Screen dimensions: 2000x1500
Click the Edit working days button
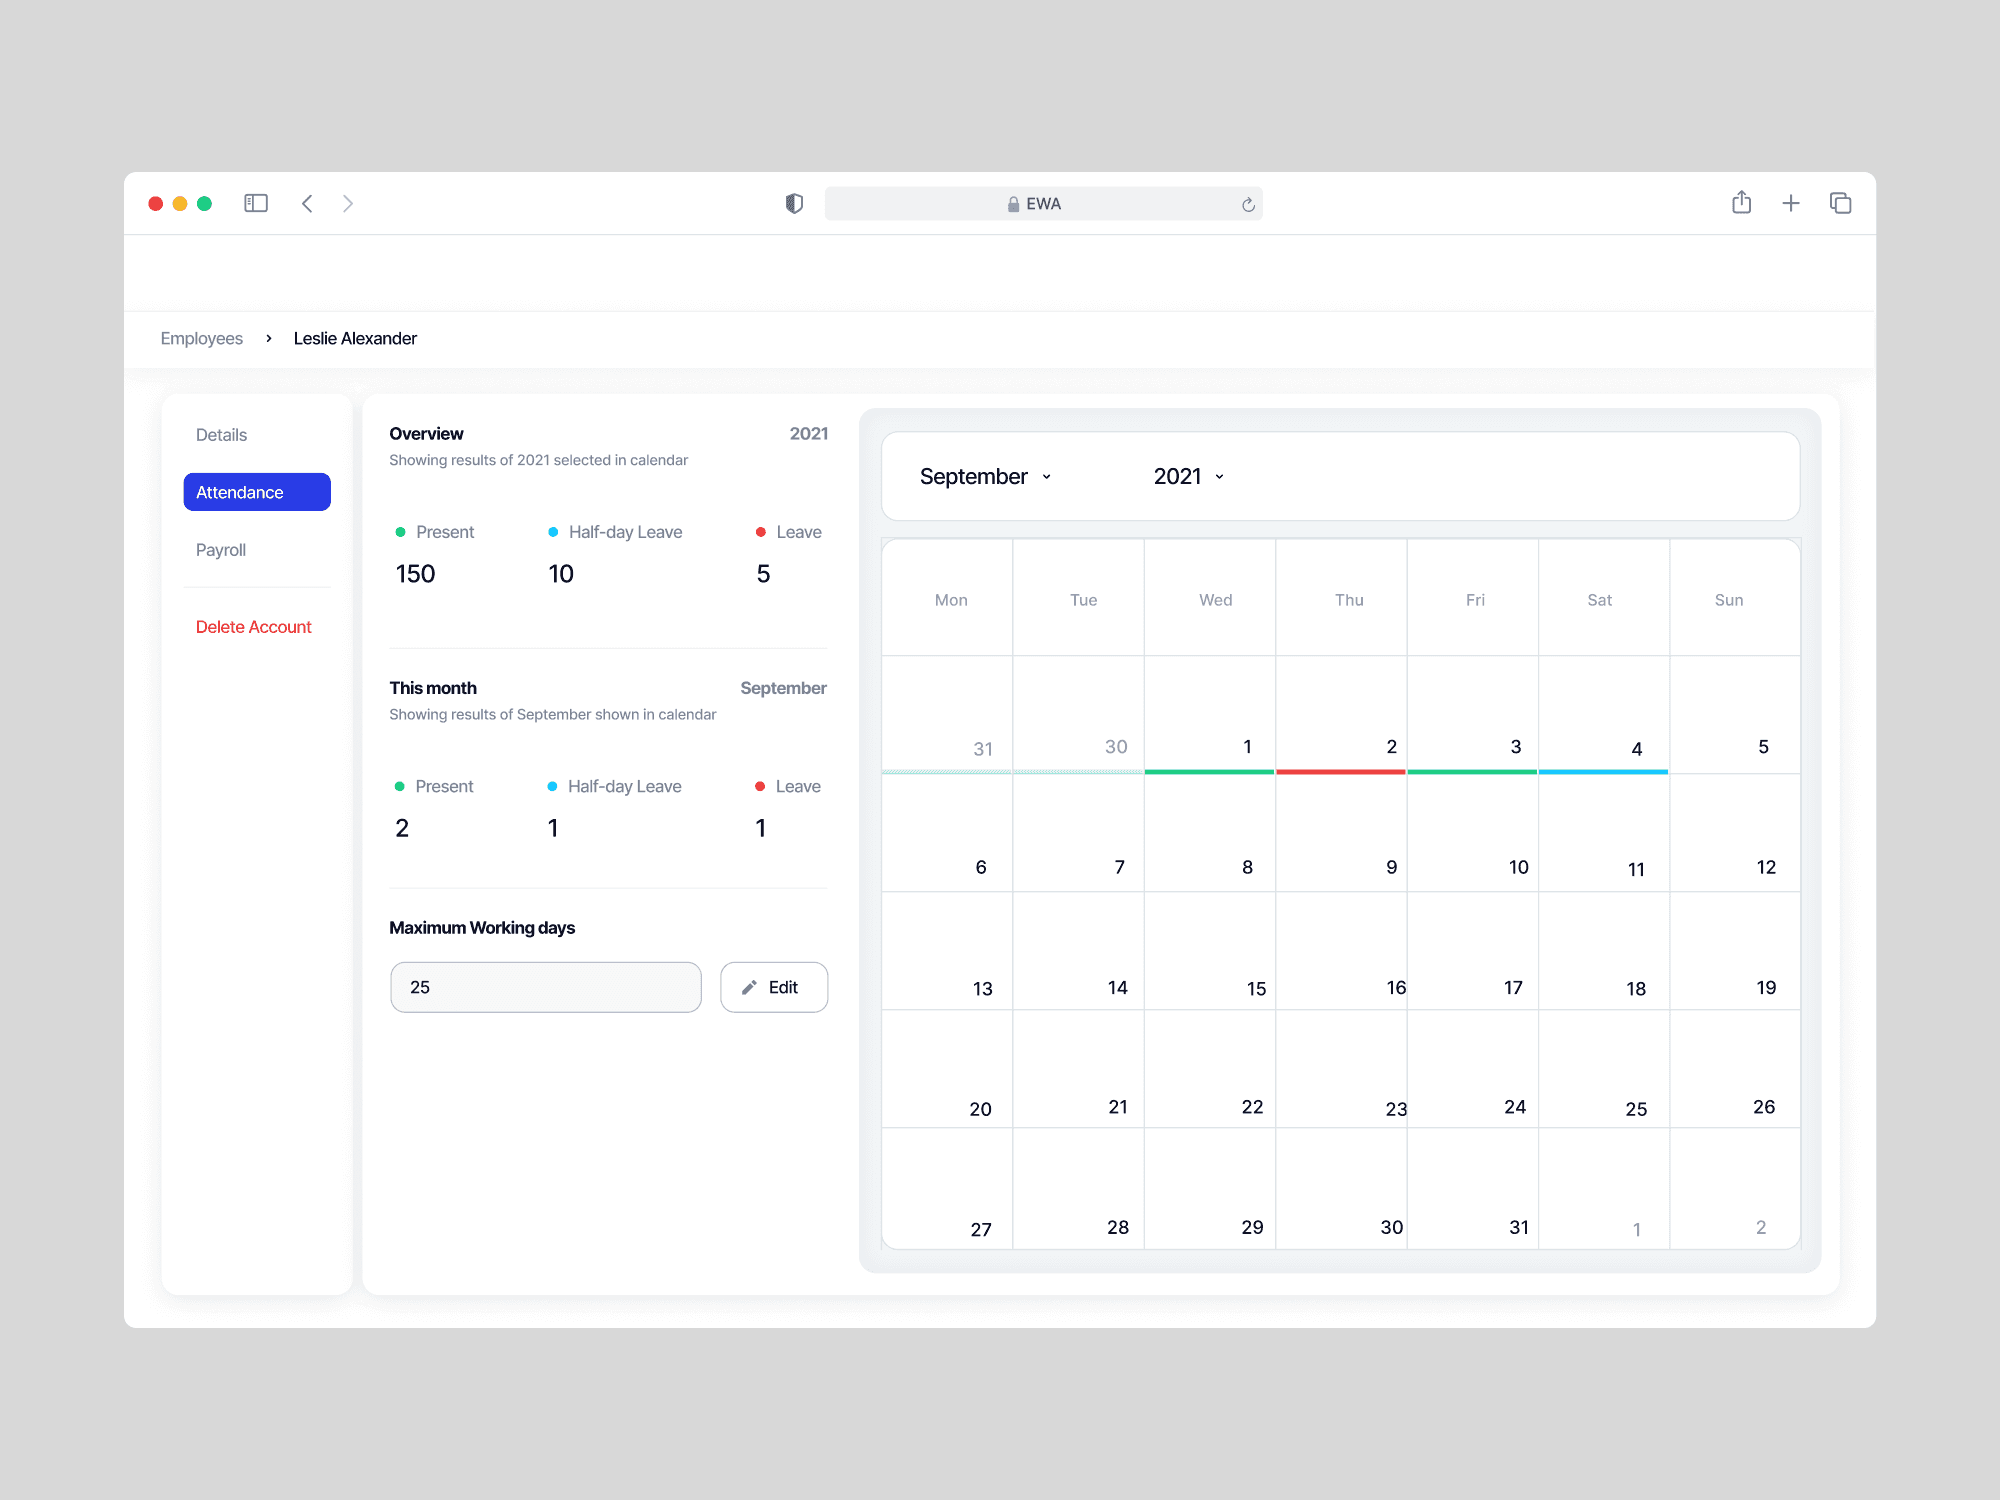click(773, 987)
